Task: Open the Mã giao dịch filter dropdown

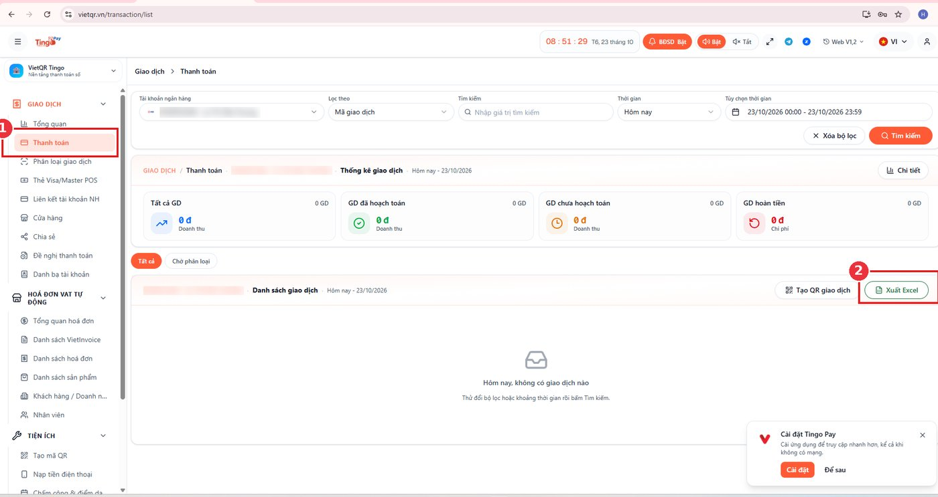Action: point(390,112)
